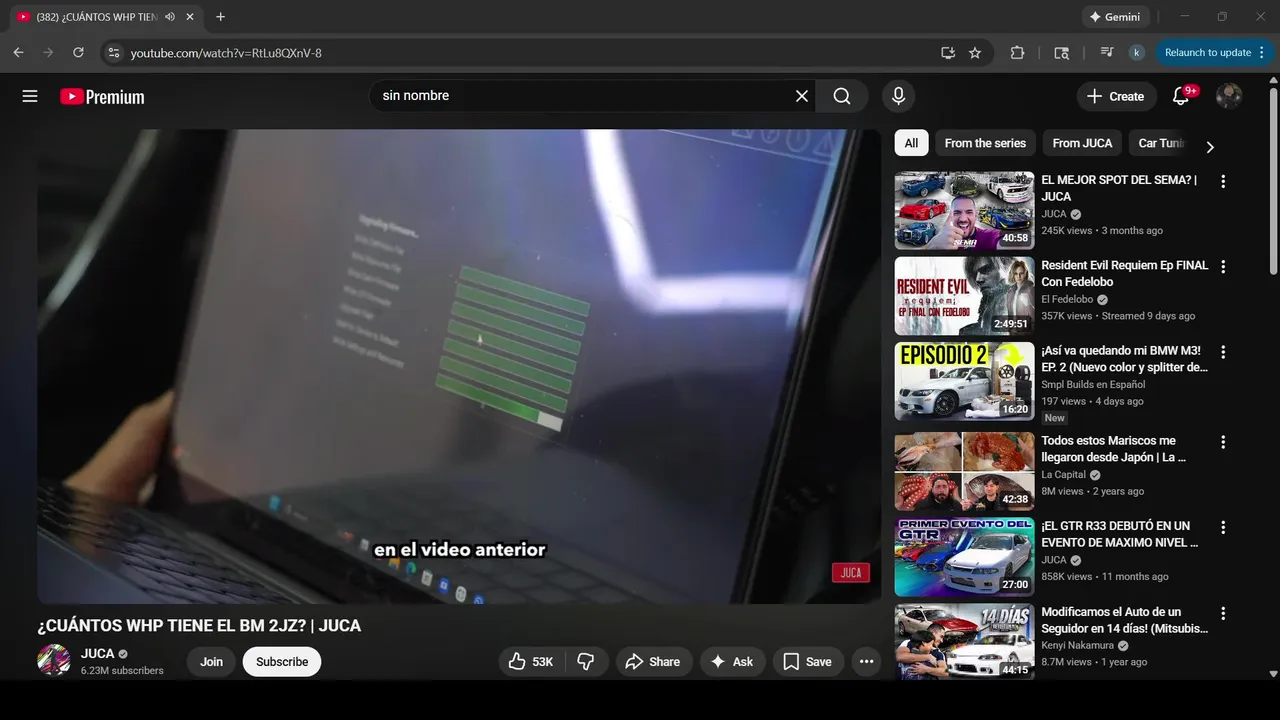The width and height of the screenshot is (1280, 720).
Task: Open JUCA channel avatar beside the title
Action: click(x=54, y=660)
